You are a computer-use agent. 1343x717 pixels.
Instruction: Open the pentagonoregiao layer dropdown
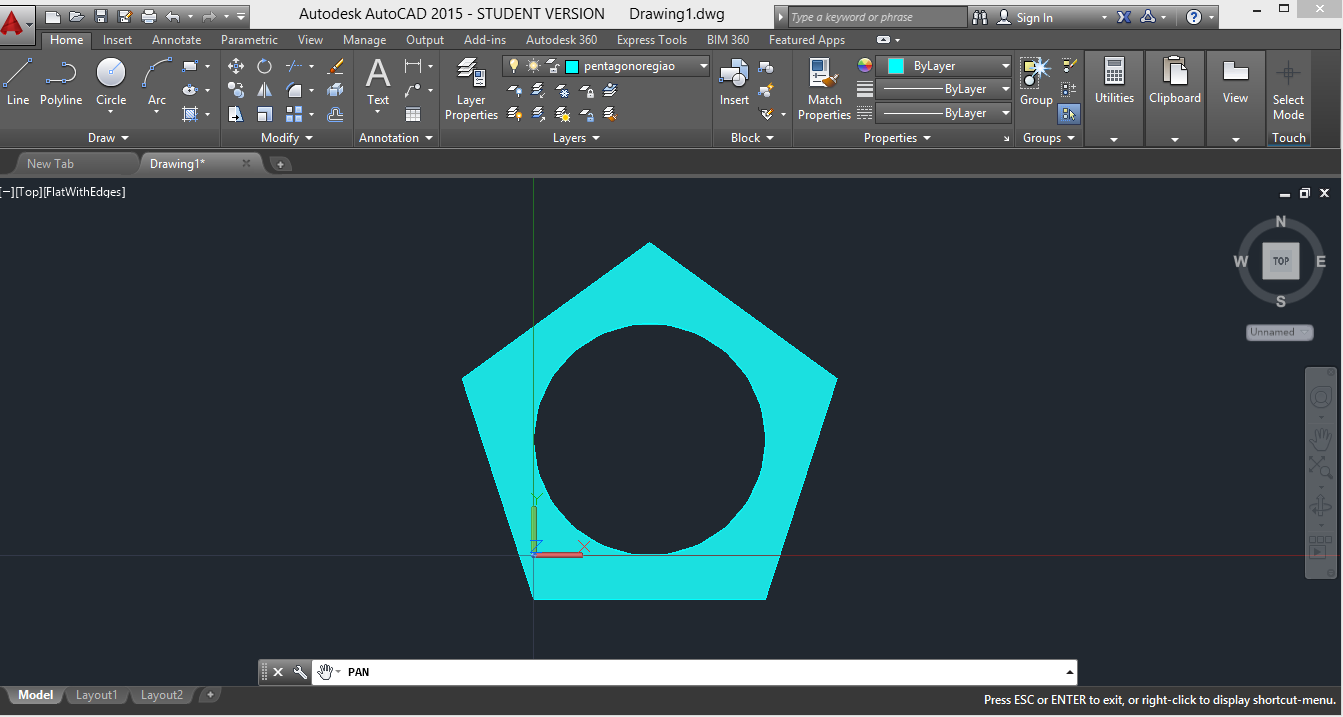(x=703, y=66)
